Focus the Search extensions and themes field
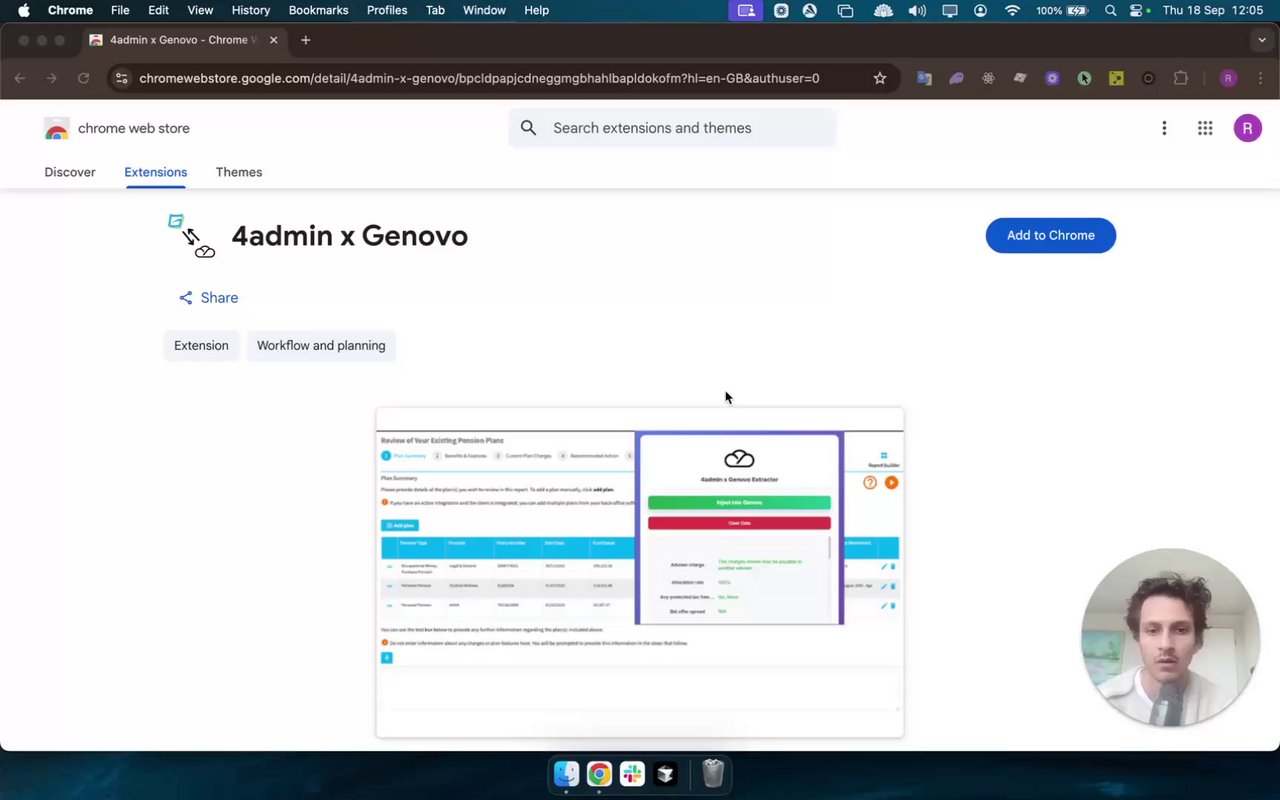This screenshot has width=1280, height=800. [672, 128]
